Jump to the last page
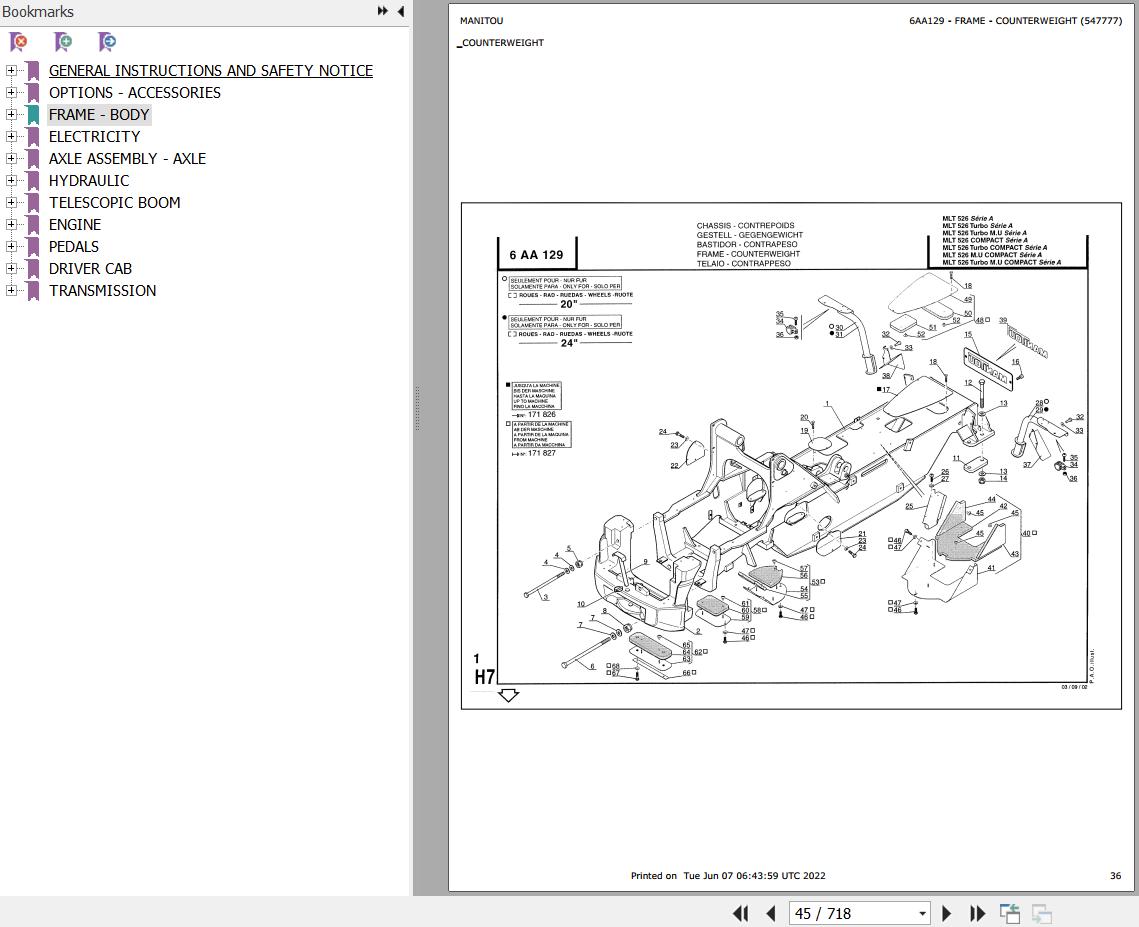 tap(978, 913)
